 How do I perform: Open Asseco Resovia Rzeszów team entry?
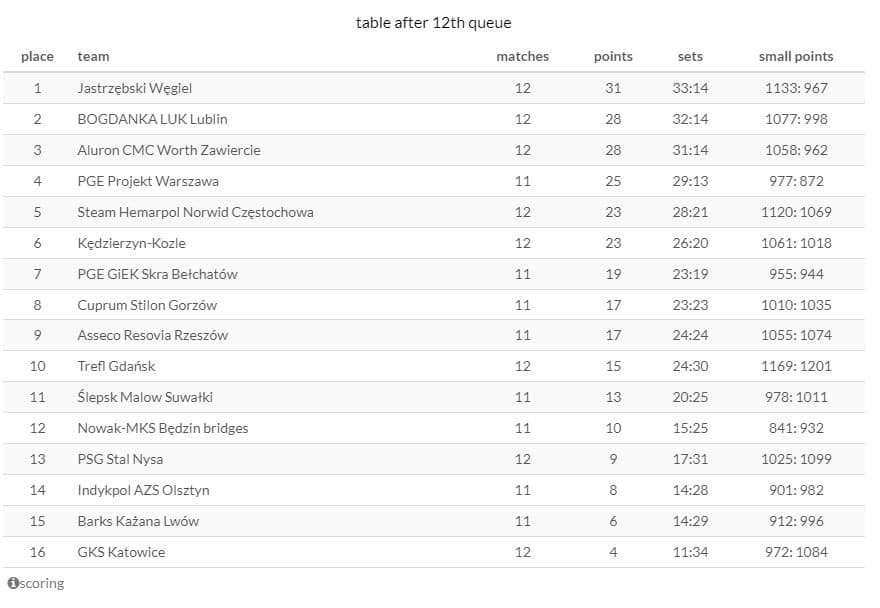[152, 335]
